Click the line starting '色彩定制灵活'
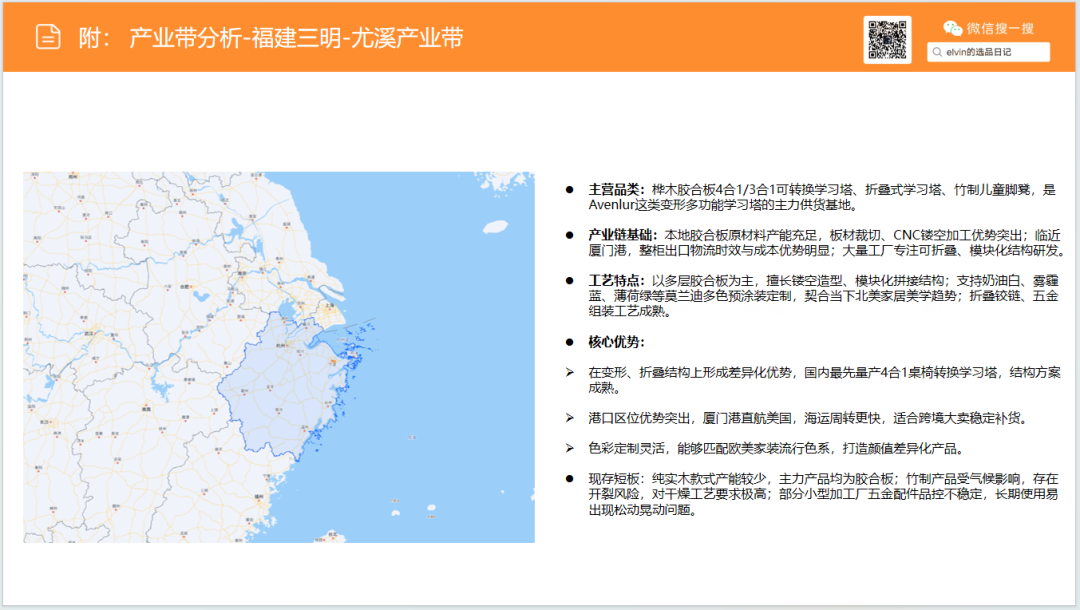1080x610 pixels. (x=776, y=448)
